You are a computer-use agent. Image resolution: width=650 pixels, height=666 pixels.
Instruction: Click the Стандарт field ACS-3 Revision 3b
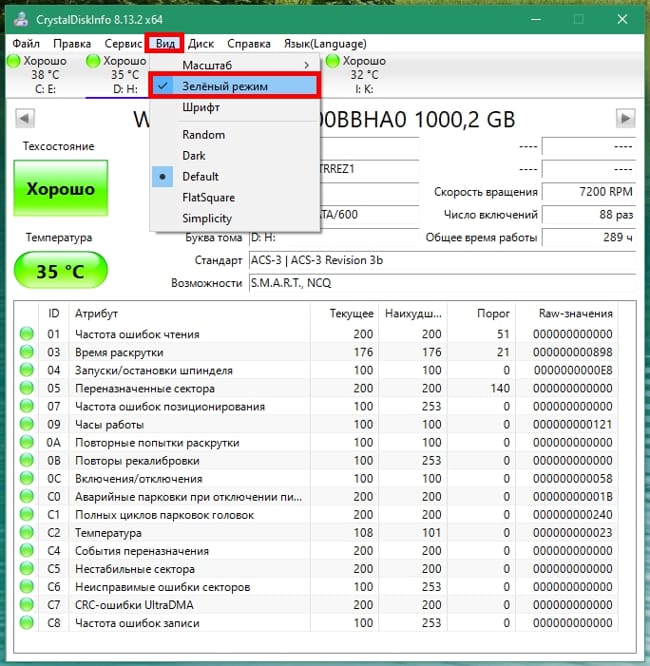click(442, 260)
